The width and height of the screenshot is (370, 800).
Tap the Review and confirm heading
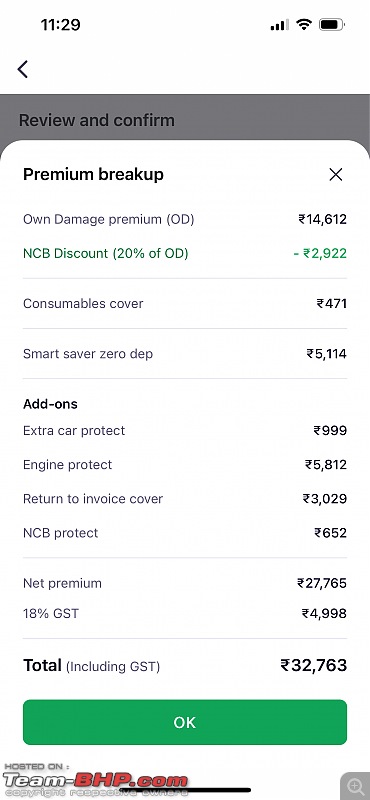click(97, 120)
